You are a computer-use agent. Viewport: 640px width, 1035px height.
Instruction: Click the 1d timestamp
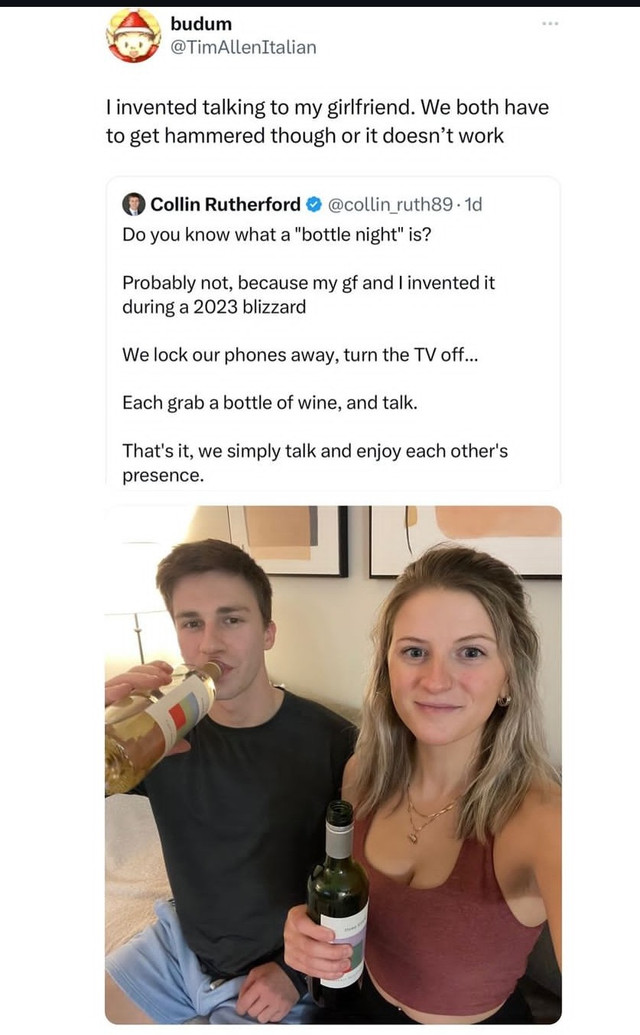(473, 204)
